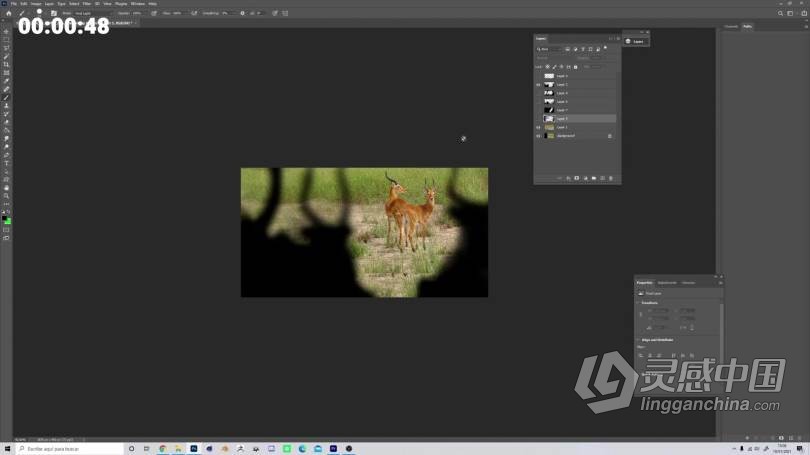Switch to the Paths tab
The image size is (810, 455).
(747, 26)
